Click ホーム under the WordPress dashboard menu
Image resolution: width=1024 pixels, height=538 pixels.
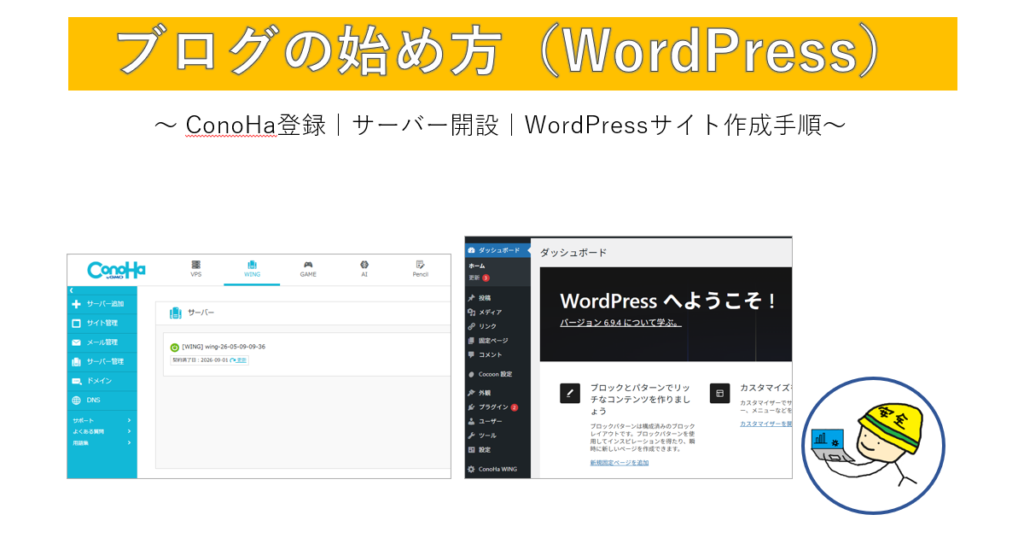(x=477, y=266)
